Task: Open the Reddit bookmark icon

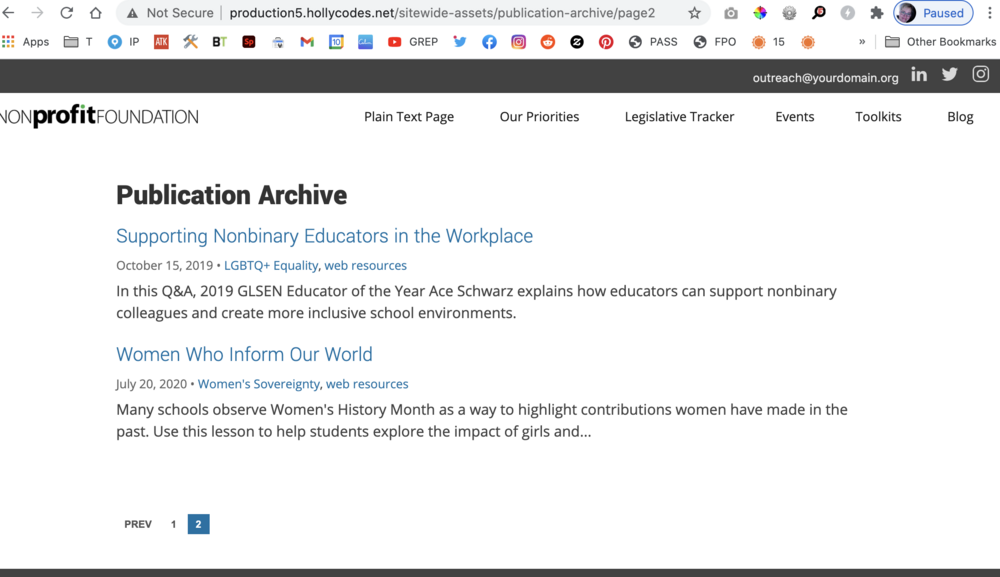Action: point(547,42)
